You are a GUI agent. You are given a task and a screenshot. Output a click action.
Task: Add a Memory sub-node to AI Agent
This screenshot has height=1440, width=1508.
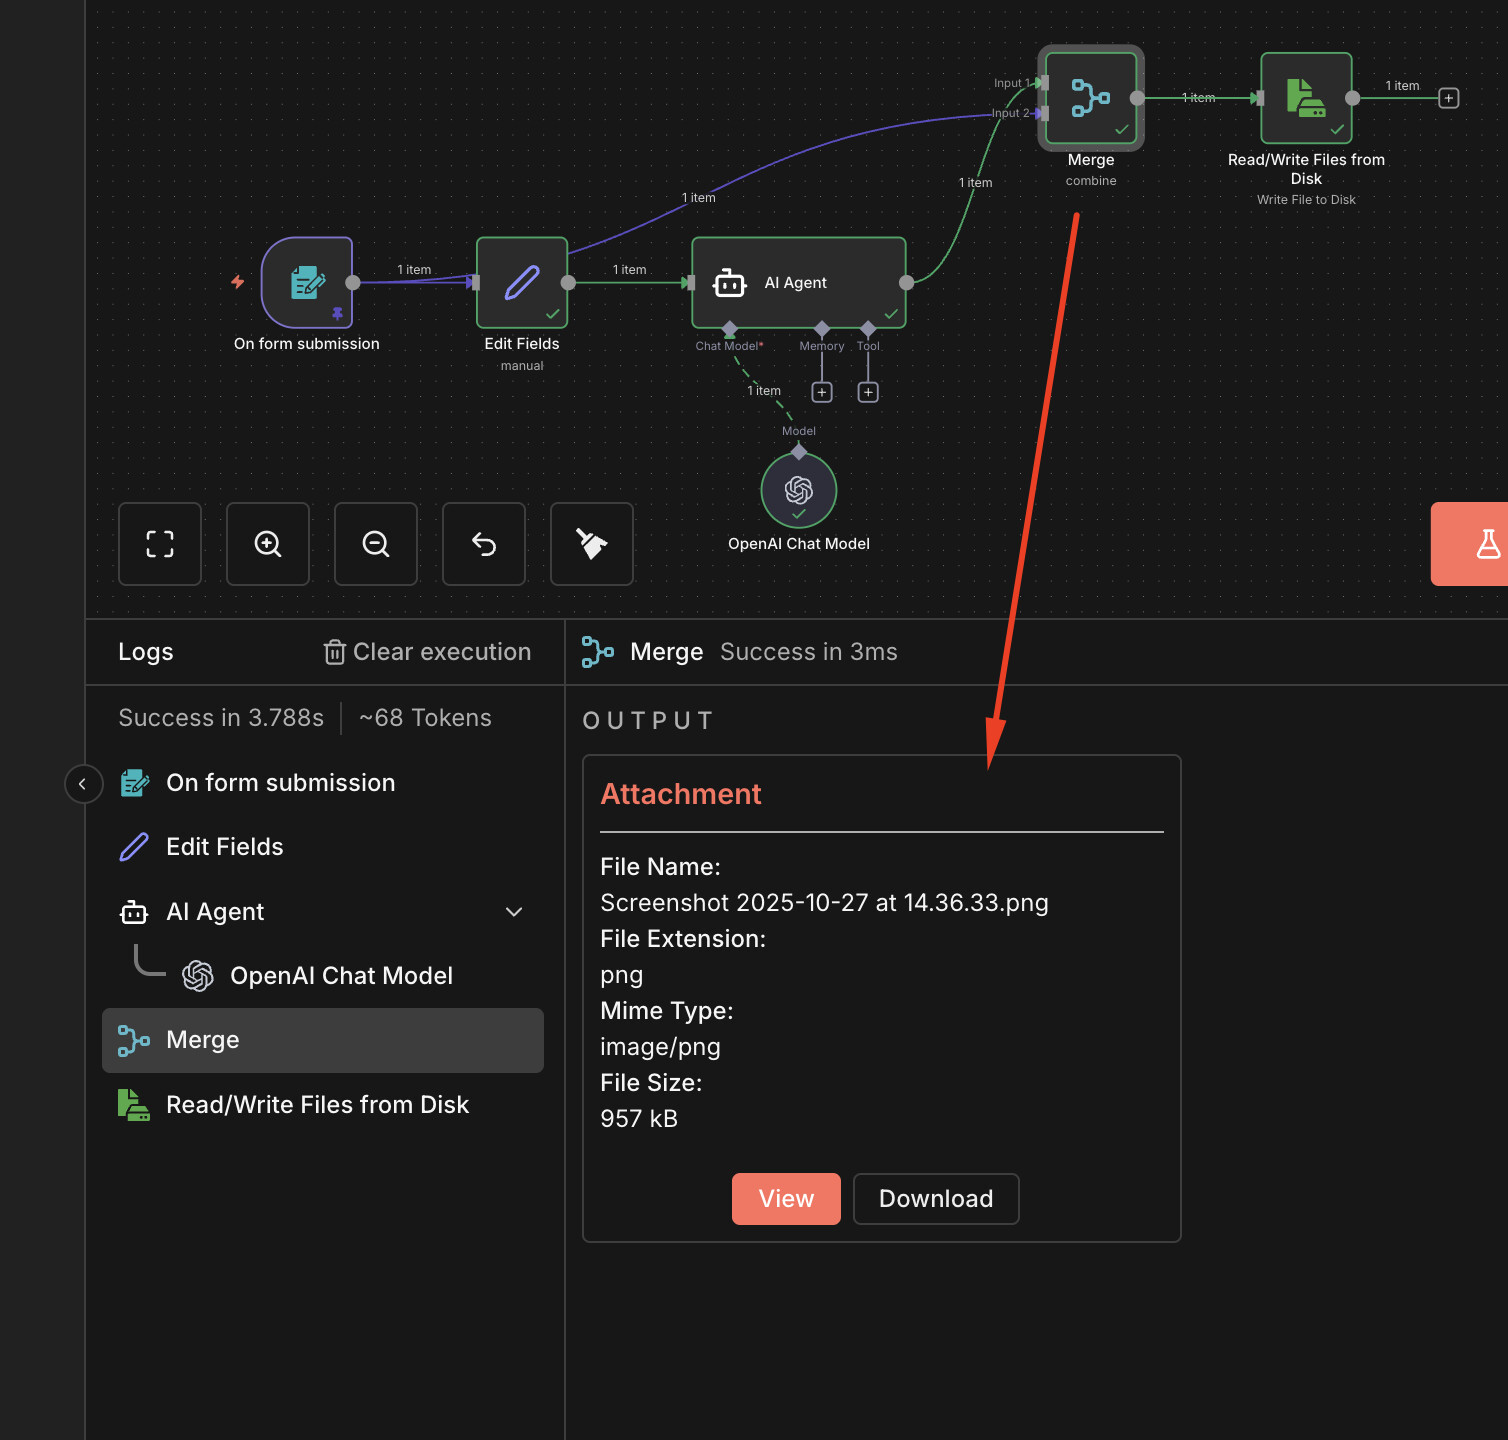(822, 393)
